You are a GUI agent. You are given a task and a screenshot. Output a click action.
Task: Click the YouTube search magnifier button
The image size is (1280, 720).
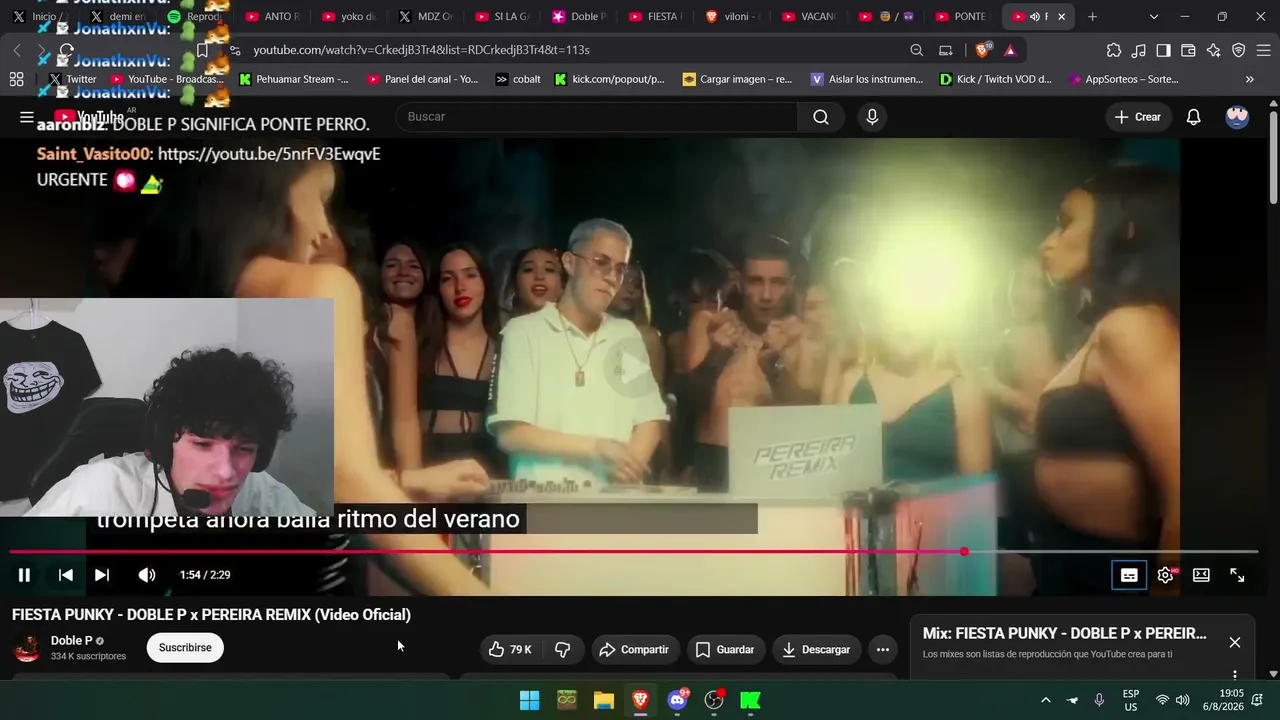pyautogui.click(x=821, y=117)
